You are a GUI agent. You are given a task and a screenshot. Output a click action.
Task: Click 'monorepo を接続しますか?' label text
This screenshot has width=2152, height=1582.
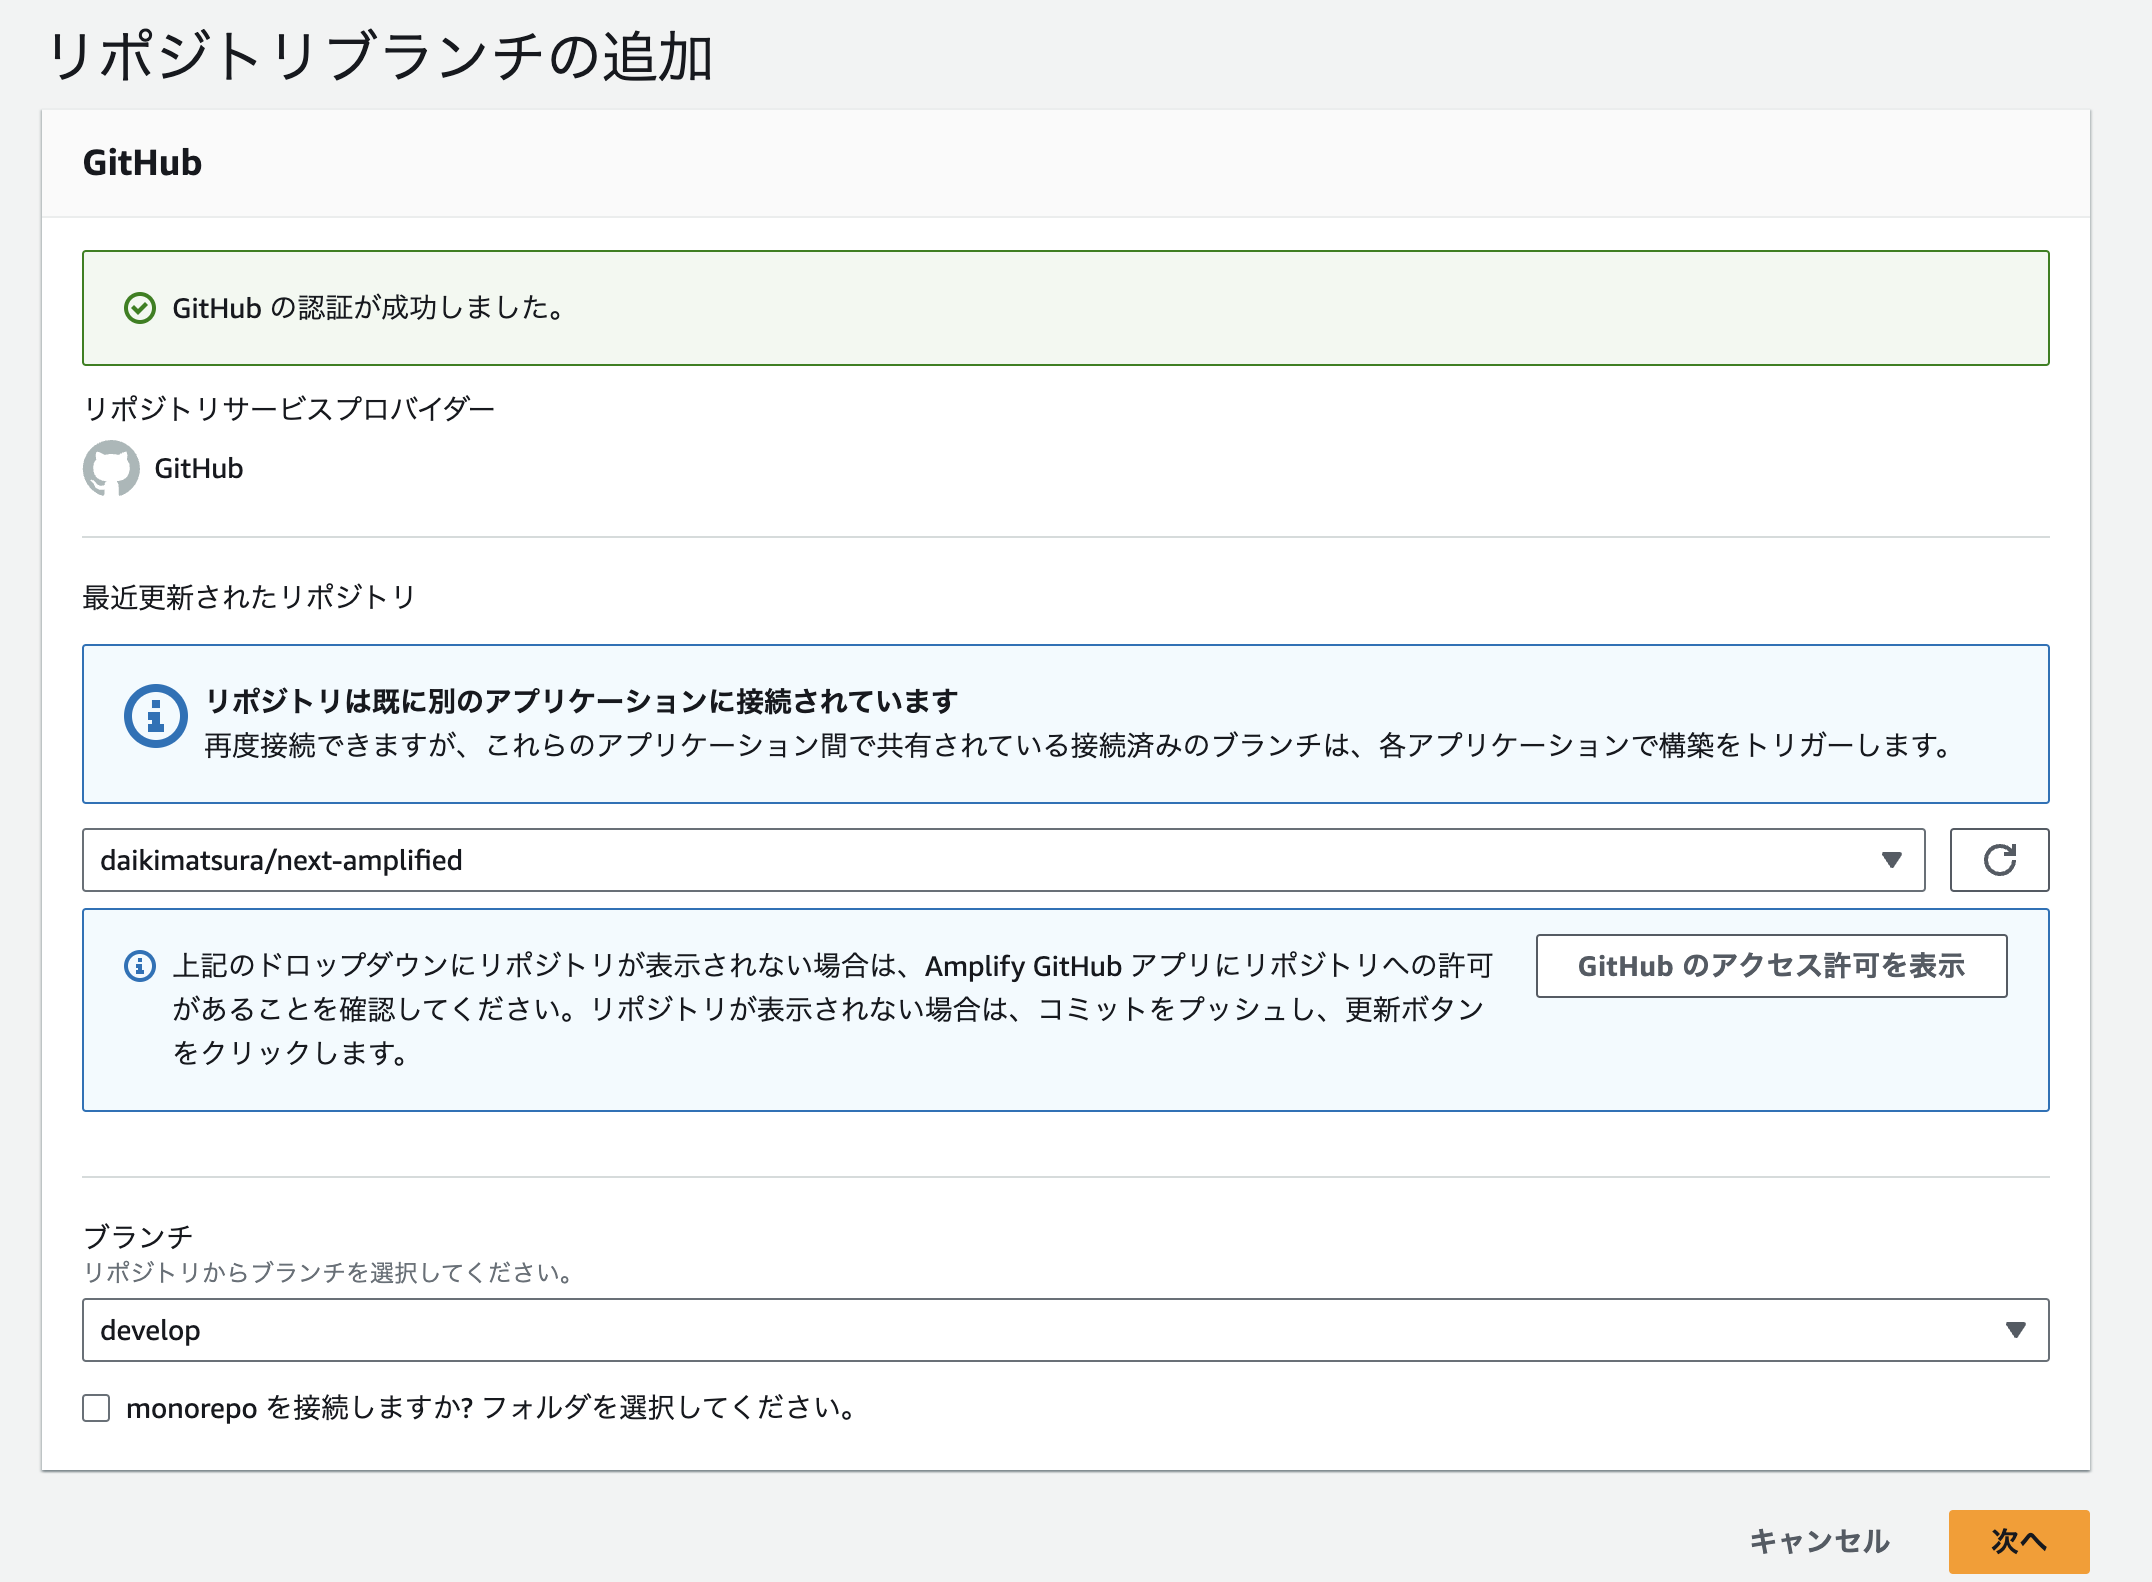300,1408
